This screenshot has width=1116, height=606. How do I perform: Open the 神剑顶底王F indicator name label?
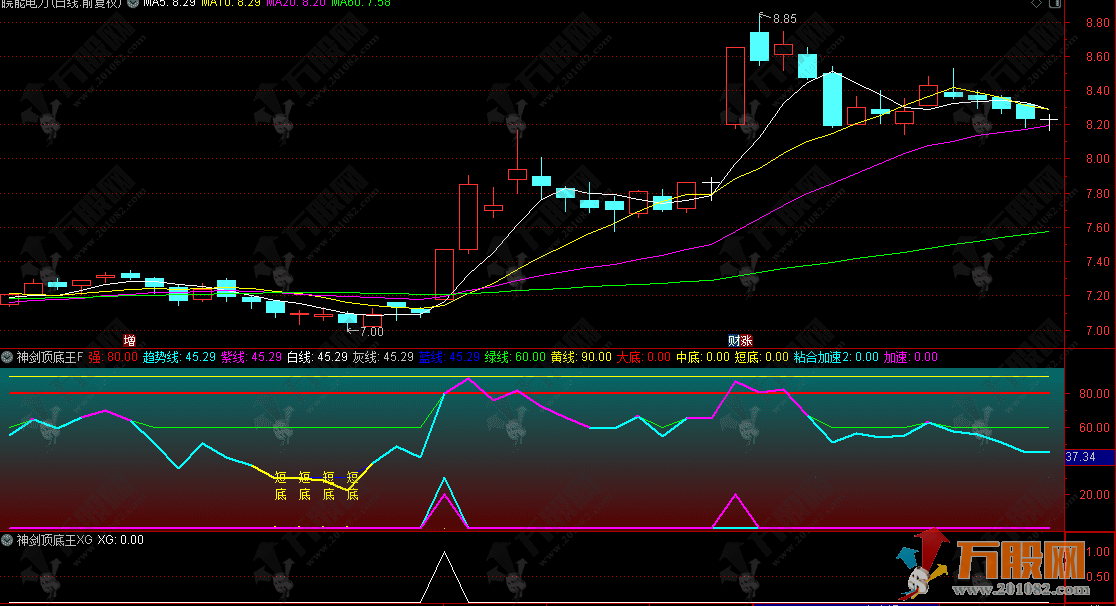[51, 357]
